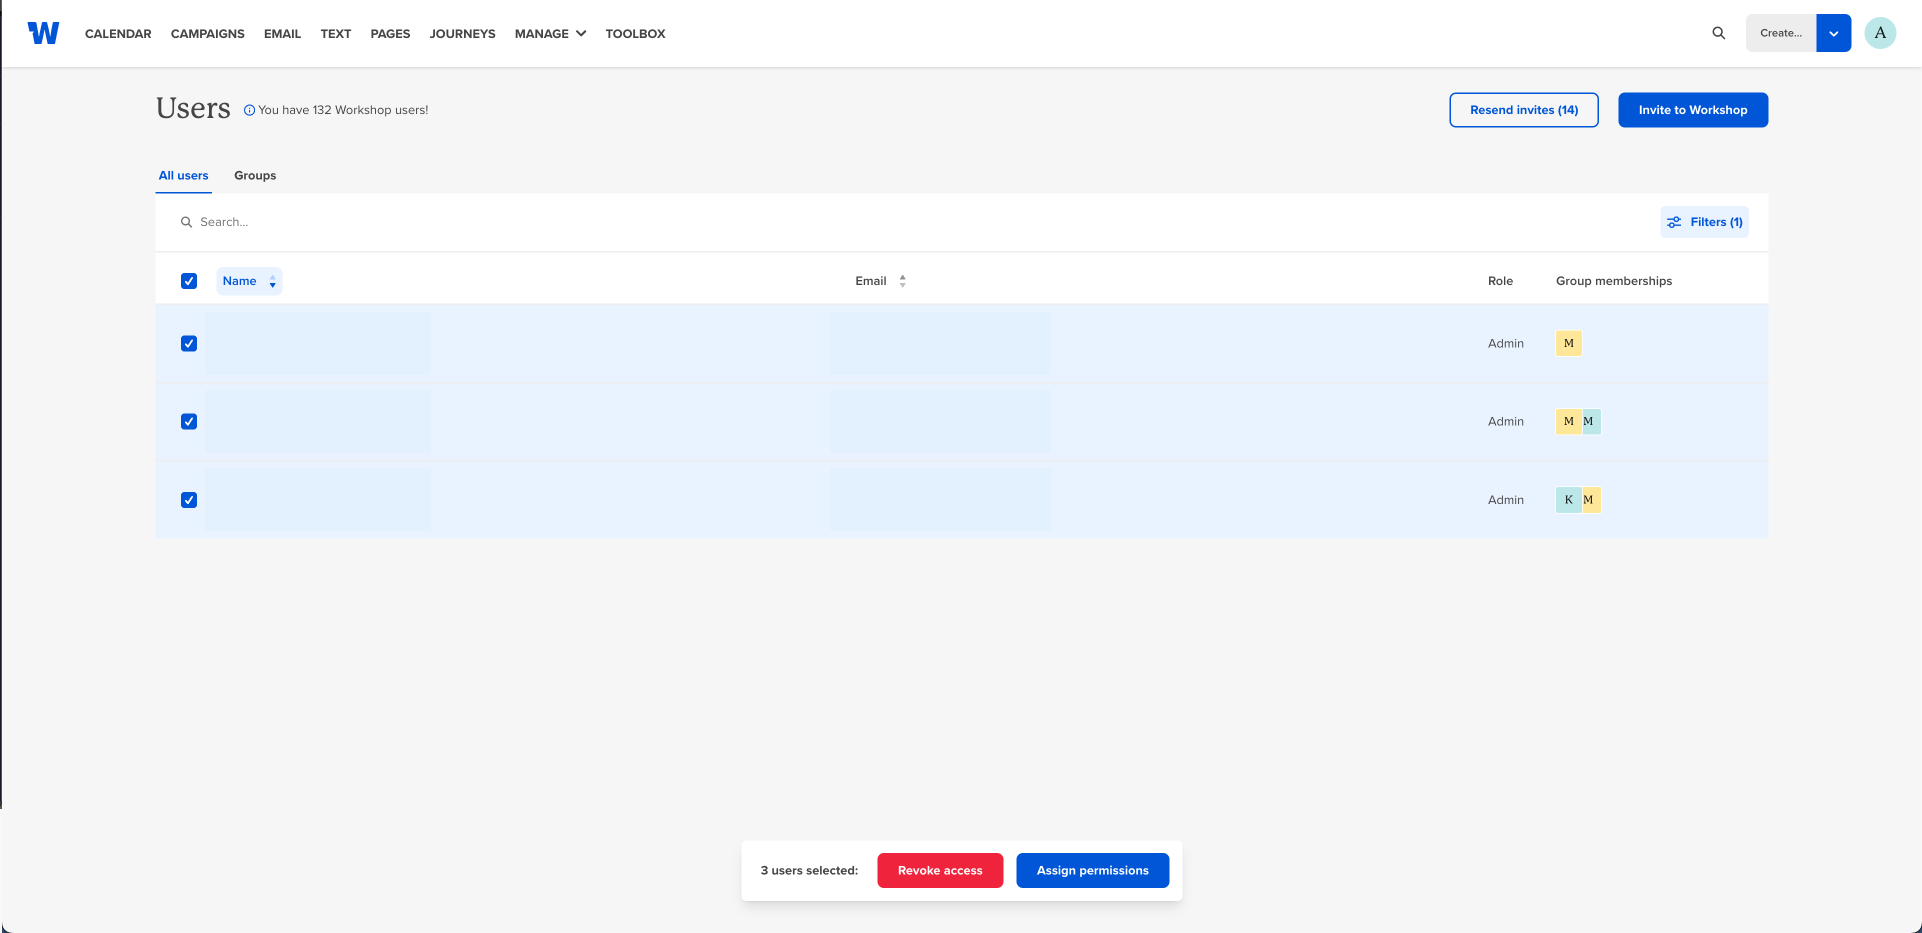Screen dimensions: 1922x933
Task: Open the Campaigns menu item
Action: tap(208, 33)
